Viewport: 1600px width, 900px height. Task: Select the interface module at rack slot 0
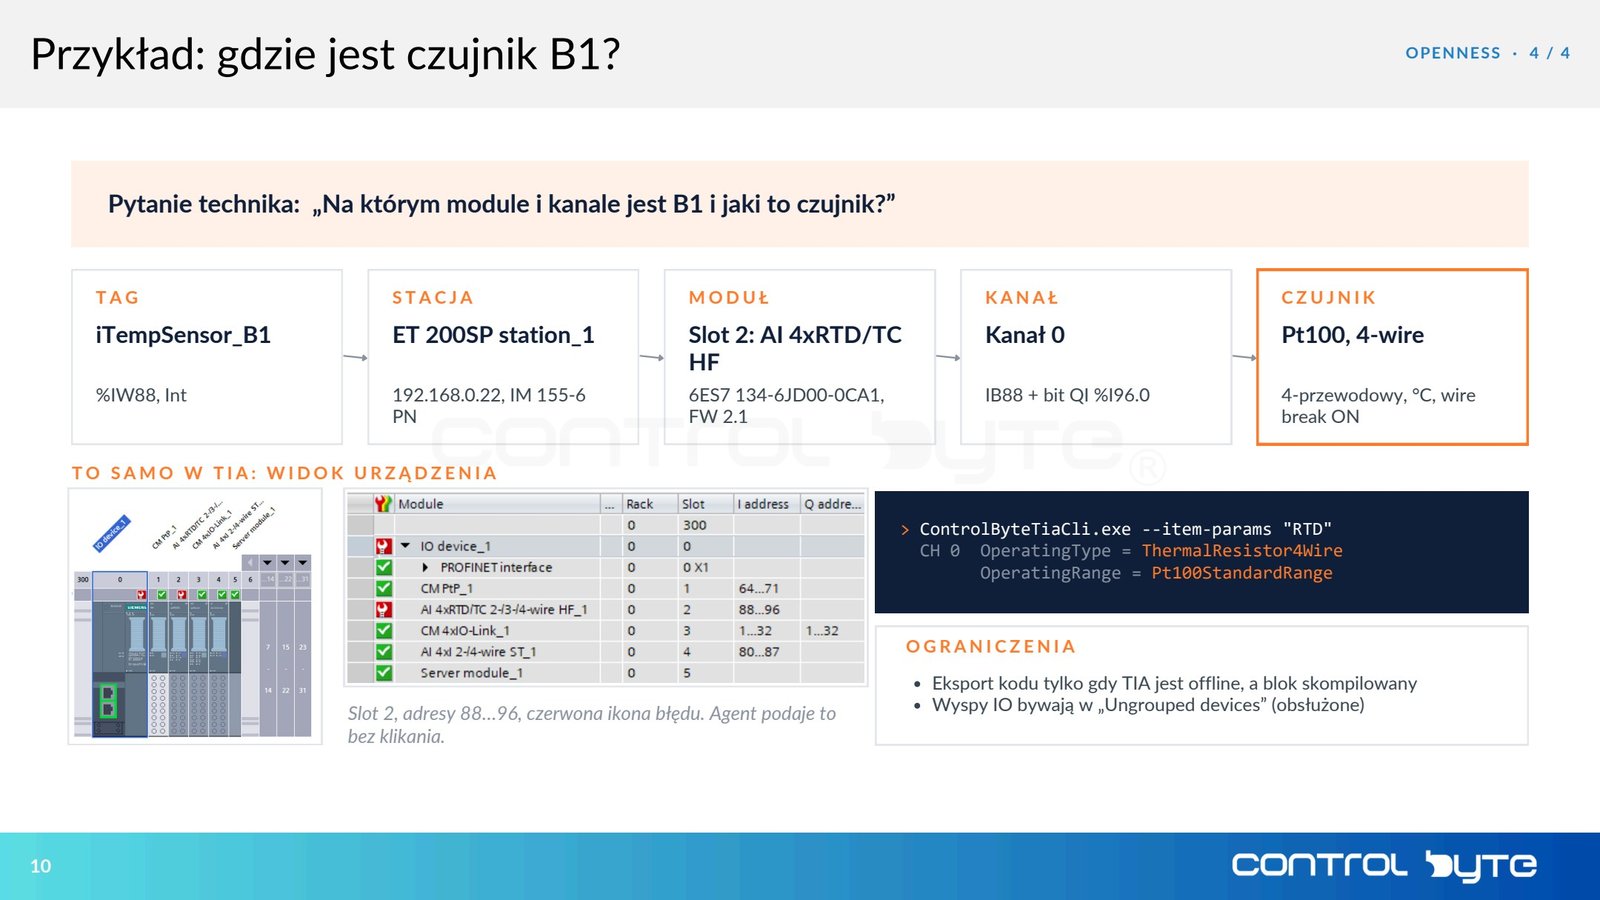120,668
